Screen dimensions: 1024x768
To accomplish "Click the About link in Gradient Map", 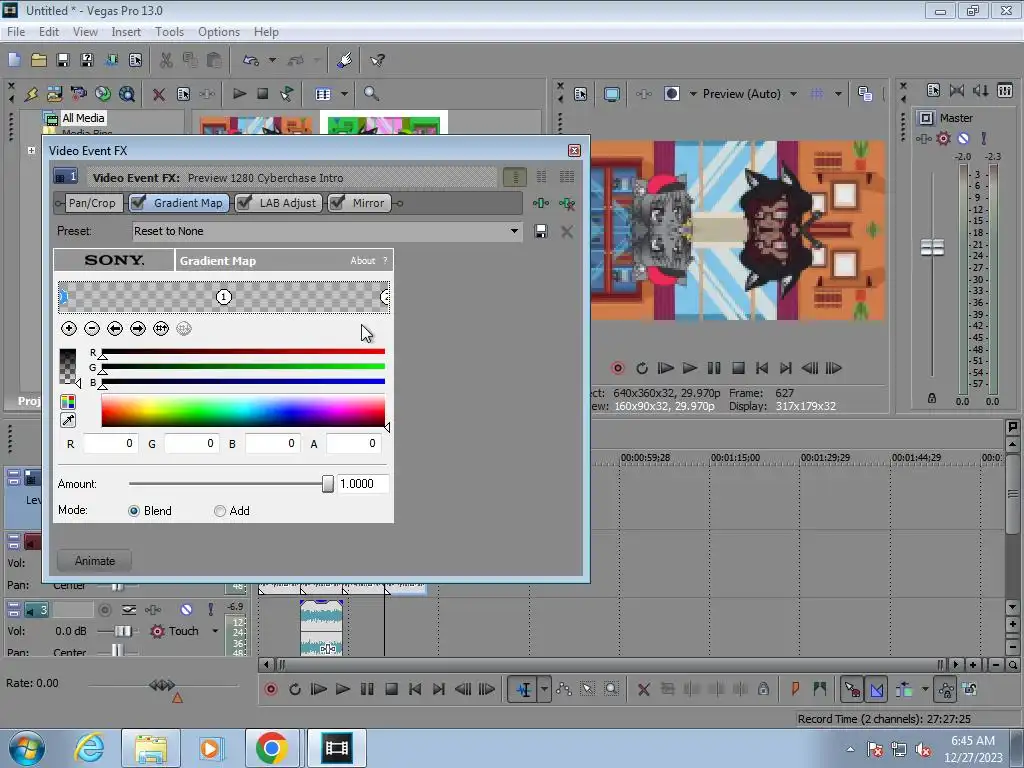I will [362, 261].
